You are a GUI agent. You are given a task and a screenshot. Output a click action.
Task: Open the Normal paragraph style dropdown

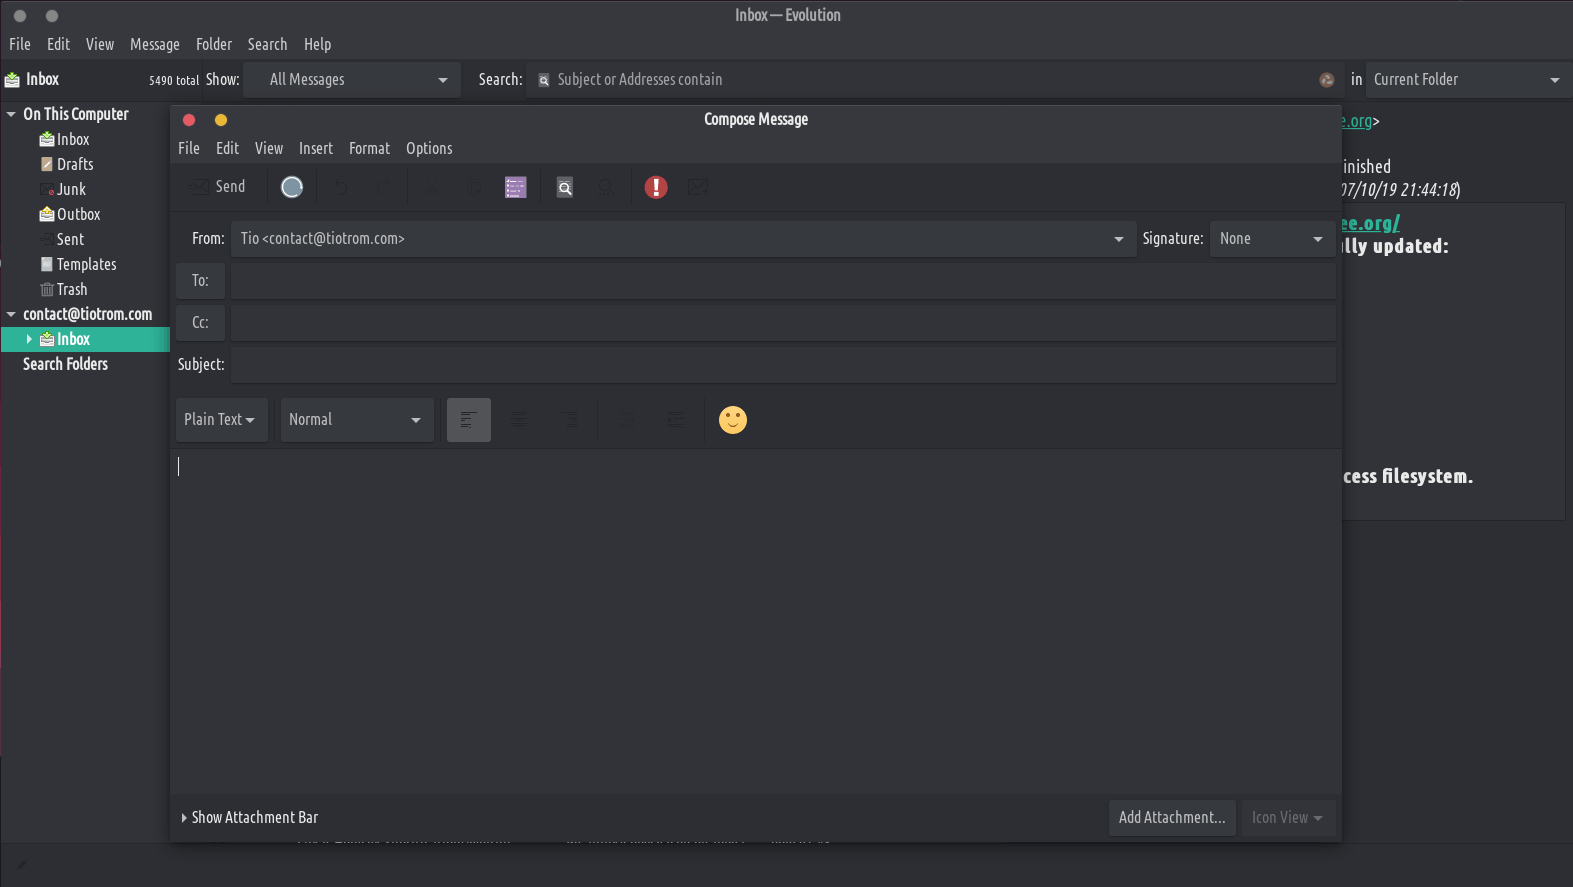tap(356, 420)
